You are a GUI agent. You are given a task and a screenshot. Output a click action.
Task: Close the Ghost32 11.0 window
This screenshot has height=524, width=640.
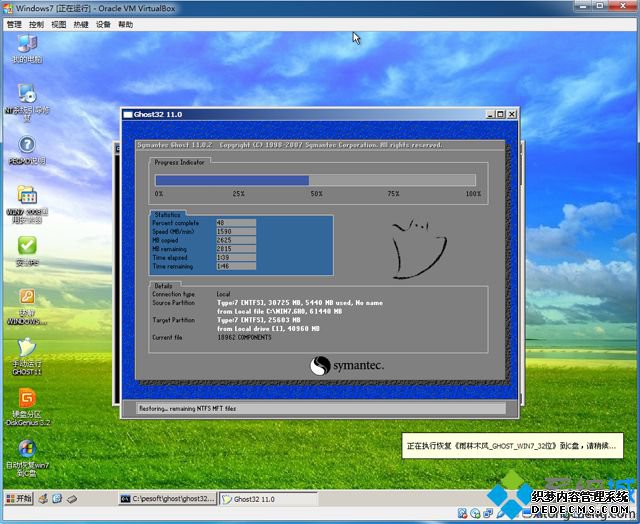pyautogui.click(x=511, y=115)
